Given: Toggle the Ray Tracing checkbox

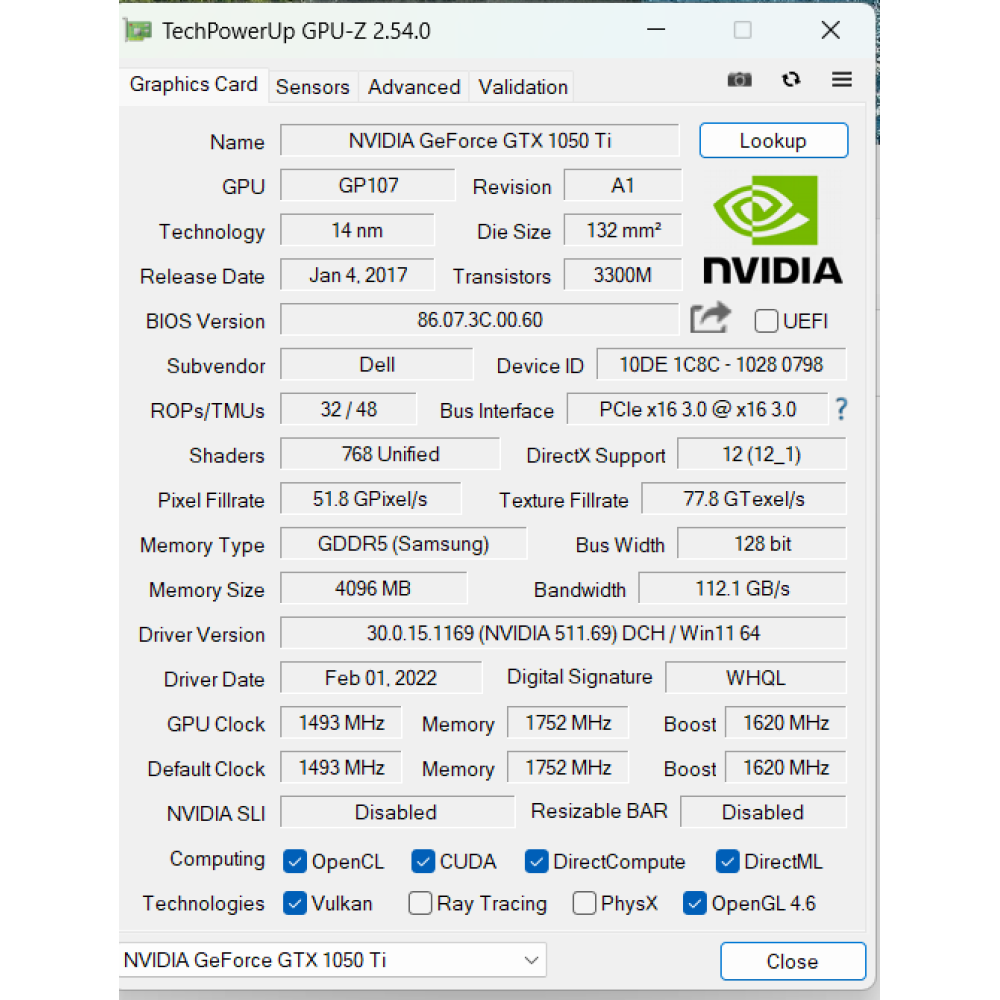Looking at the screenshot, I should [x=420, y=903].
